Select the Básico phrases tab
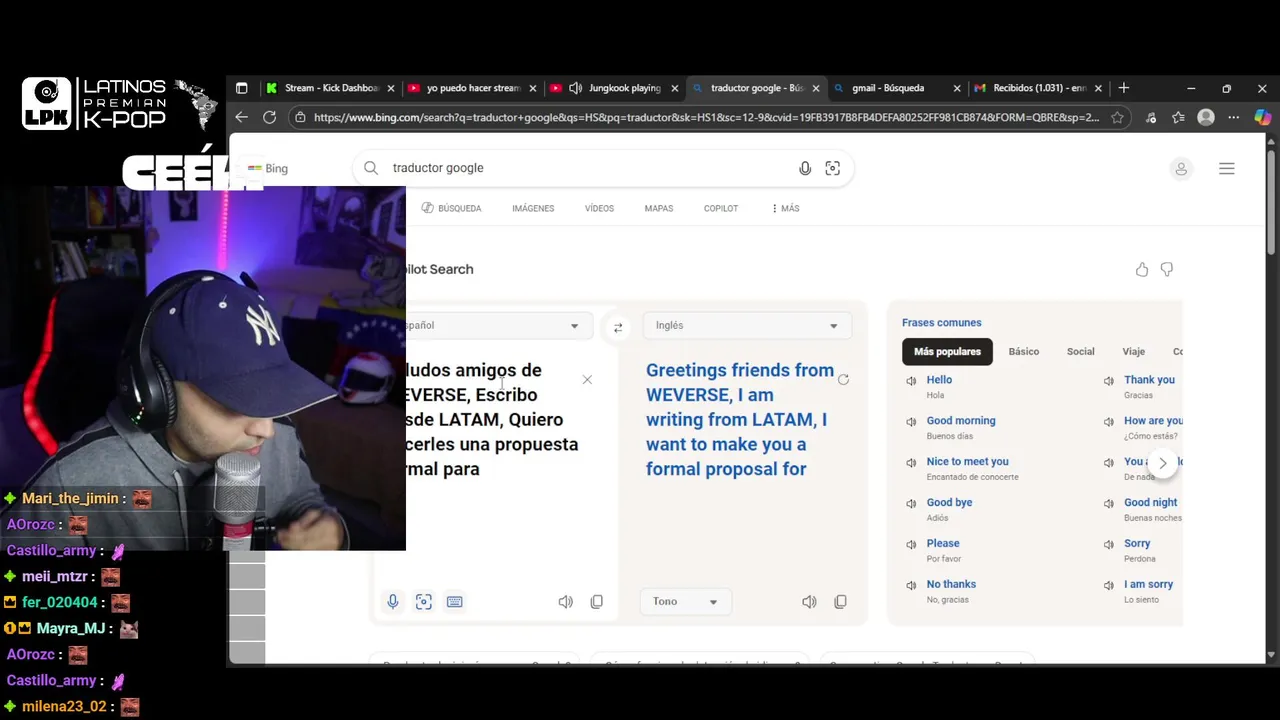The height and width of the screenshot is (720, 1280). tap(1024, 351)
